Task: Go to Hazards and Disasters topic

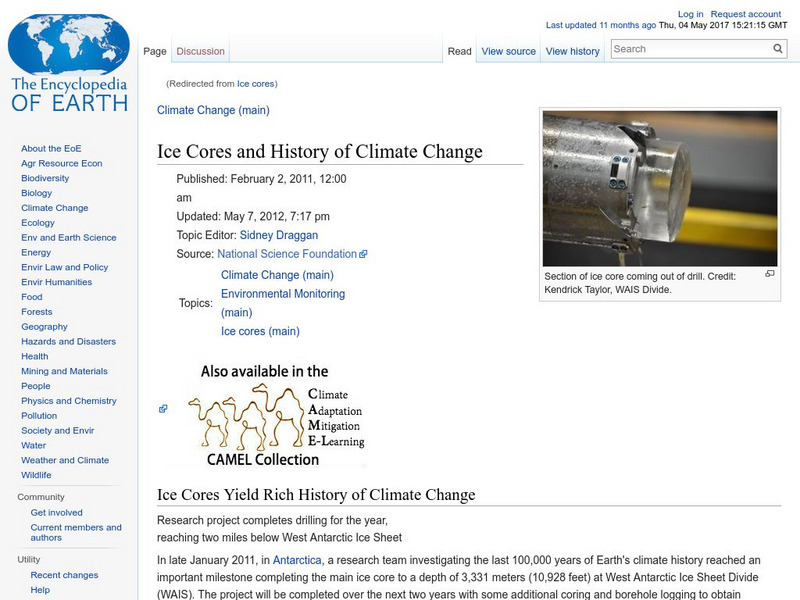Action: coord(68,341)
